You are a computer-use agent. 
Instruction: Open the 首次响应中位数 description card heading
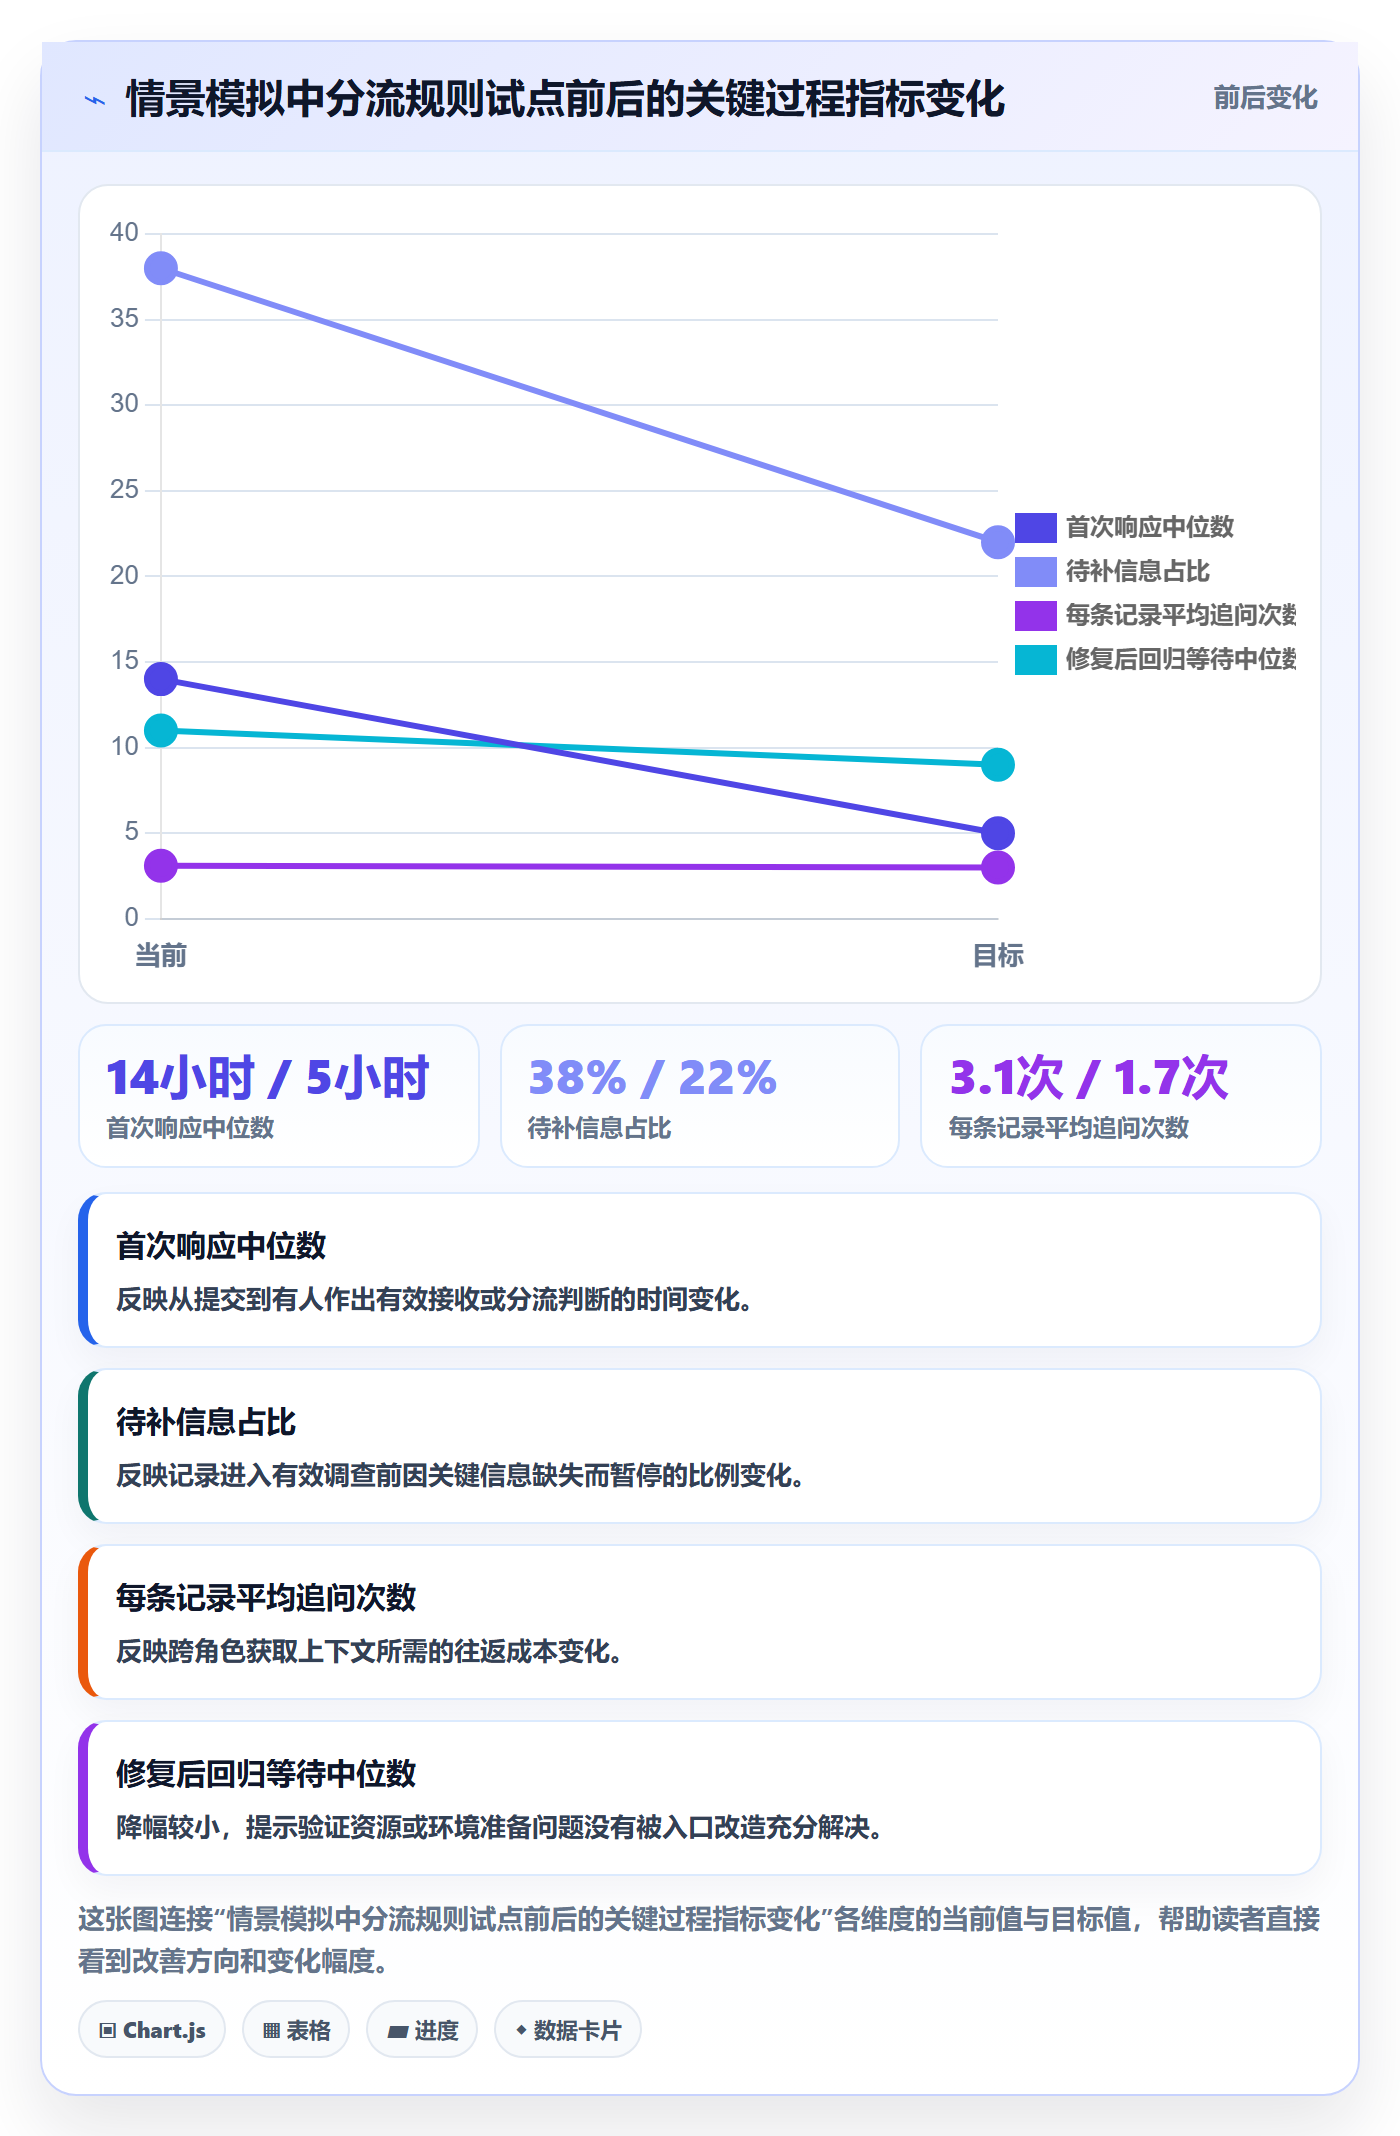tap(221, 1246)
